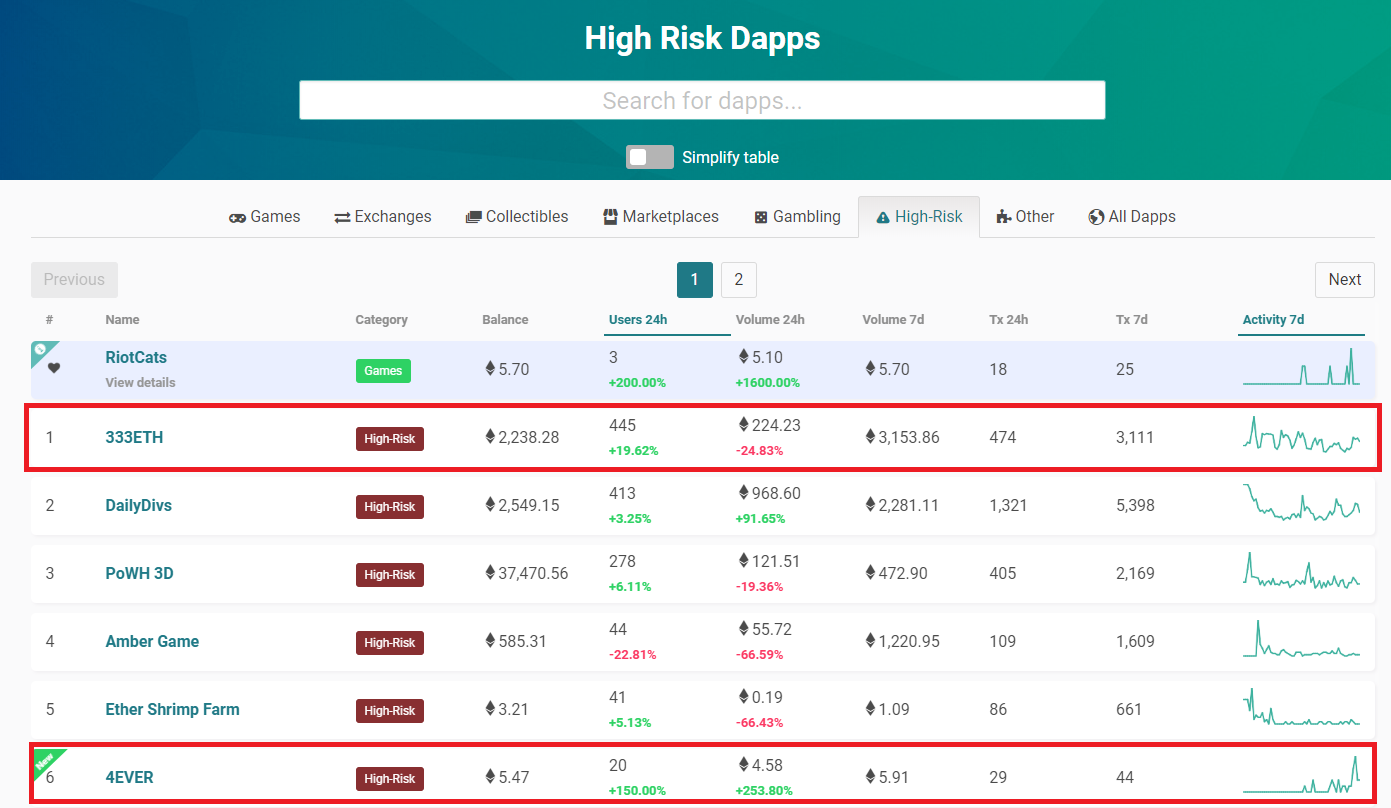The width and height of the screenshot is (1391, 808).
Task: Open the RiotCats dapp name link
Action: [136, 357]
